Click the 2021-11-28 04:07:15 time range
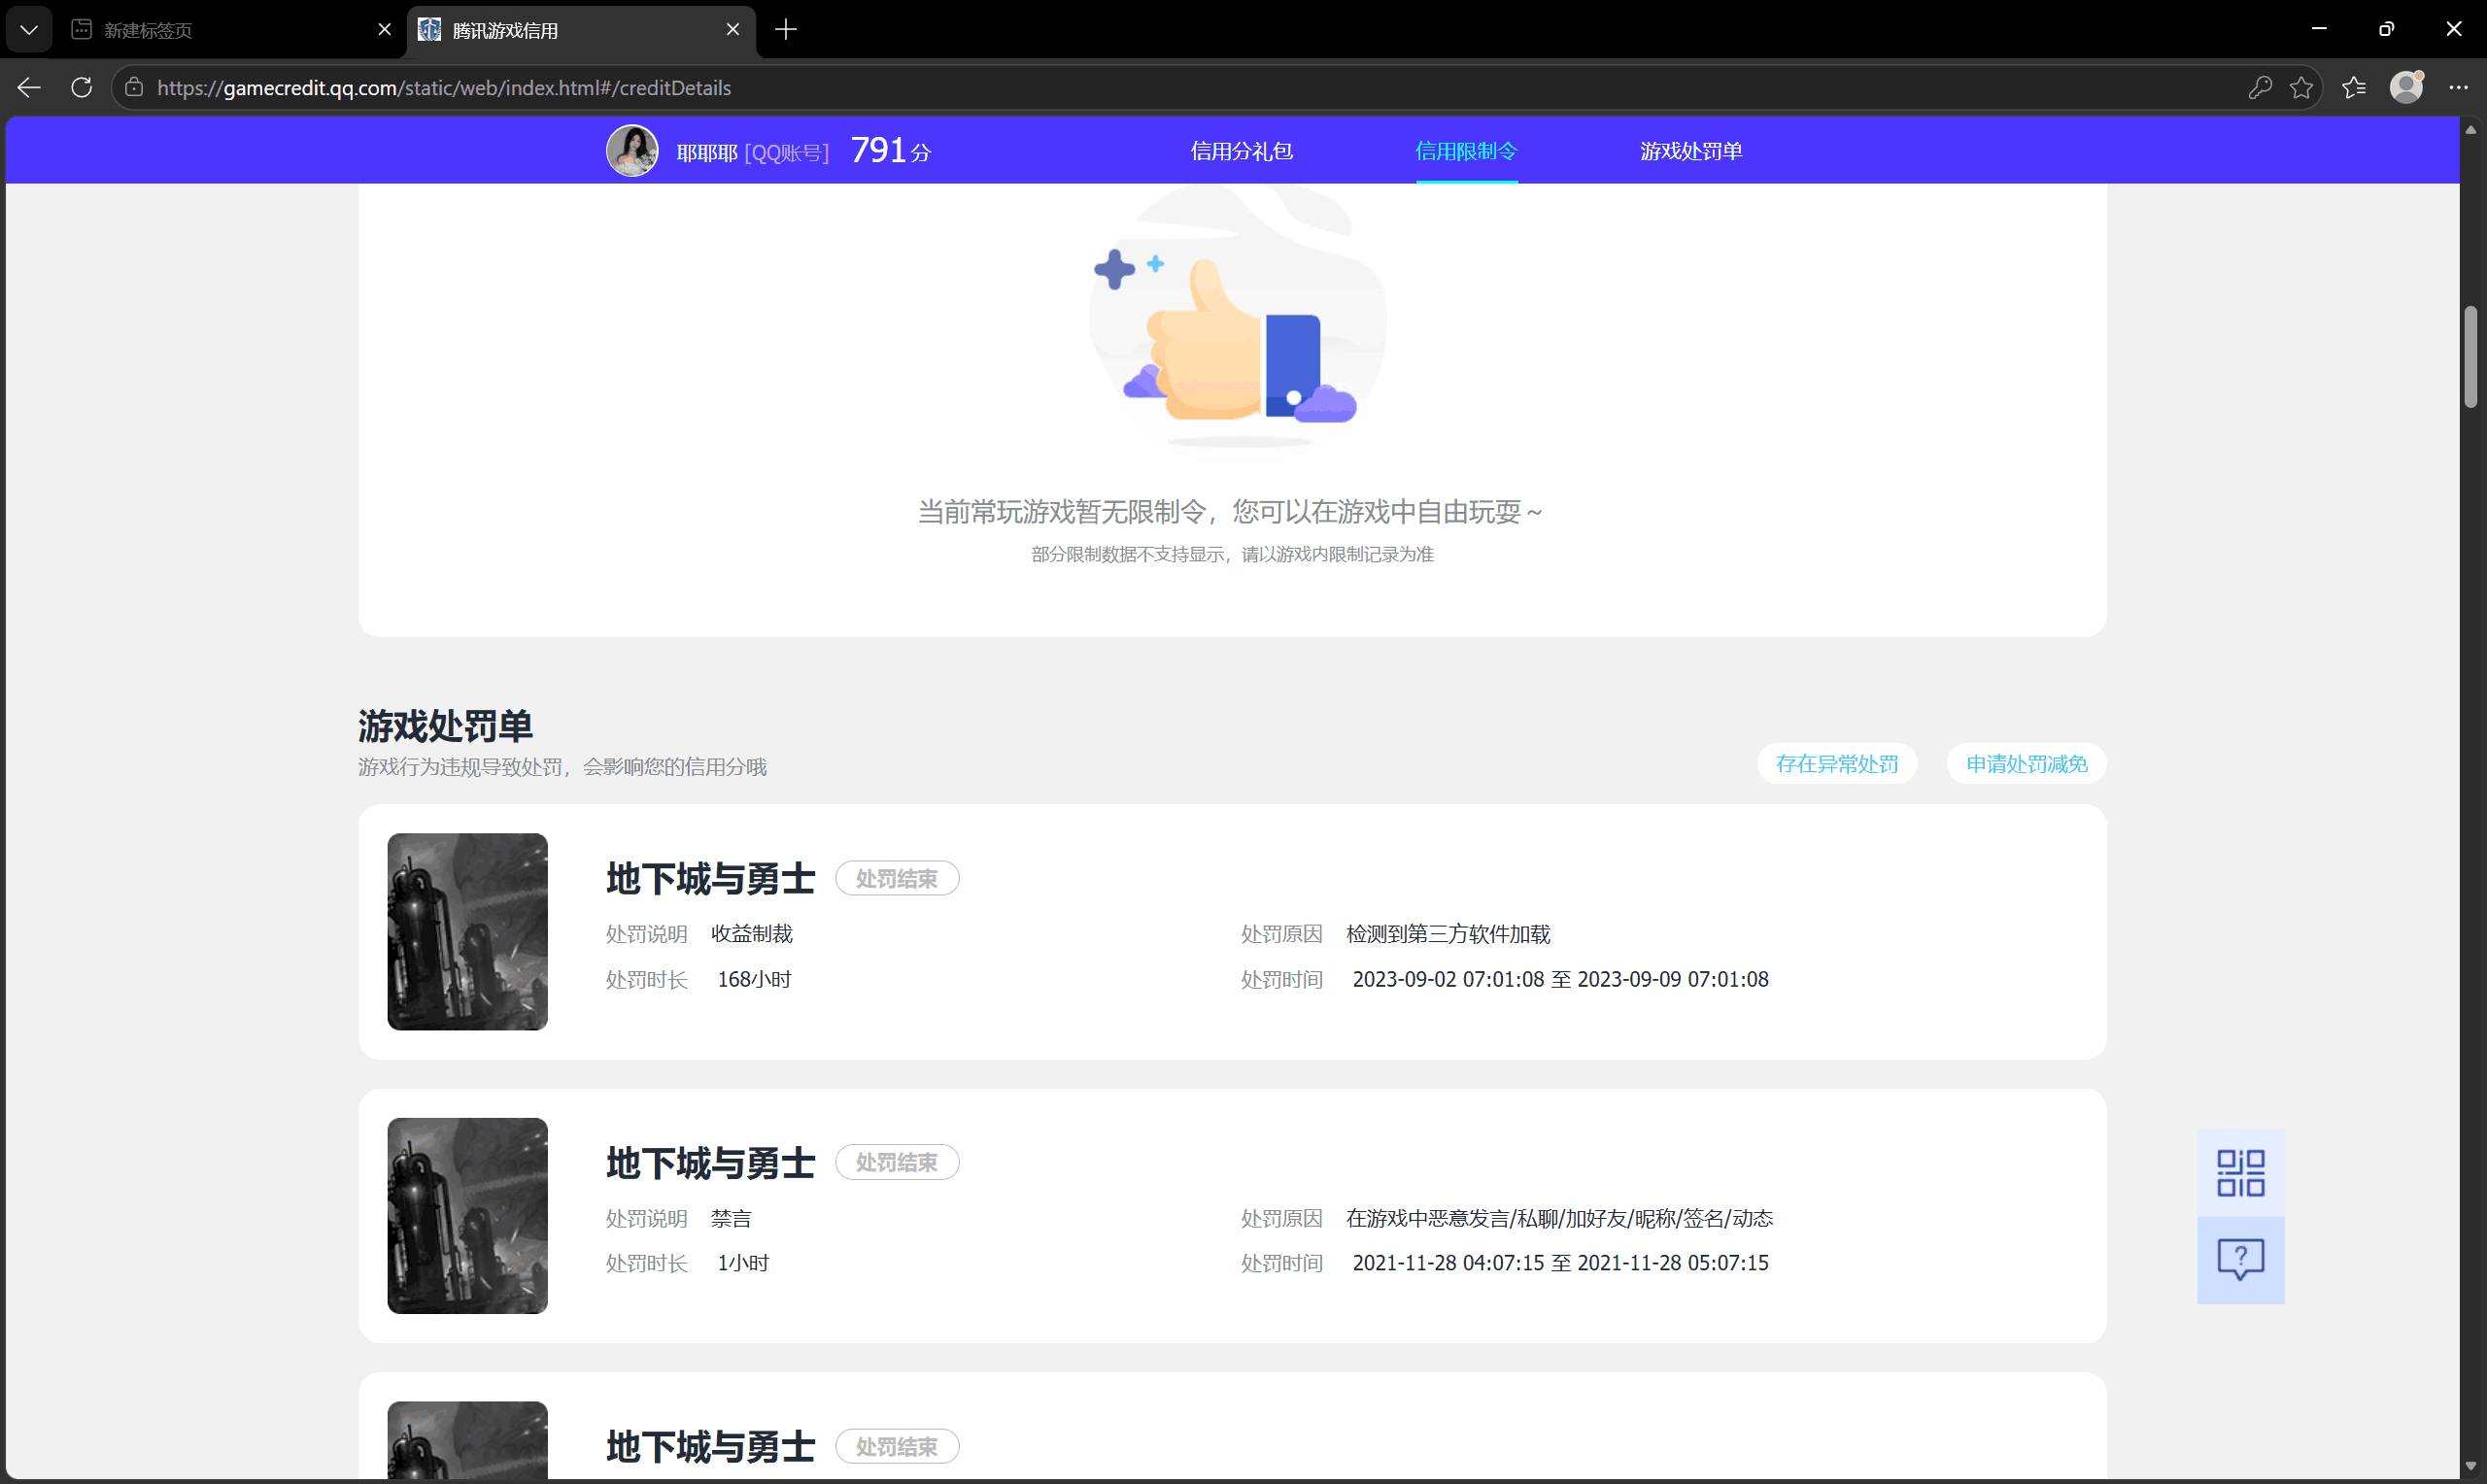 1560,1263
